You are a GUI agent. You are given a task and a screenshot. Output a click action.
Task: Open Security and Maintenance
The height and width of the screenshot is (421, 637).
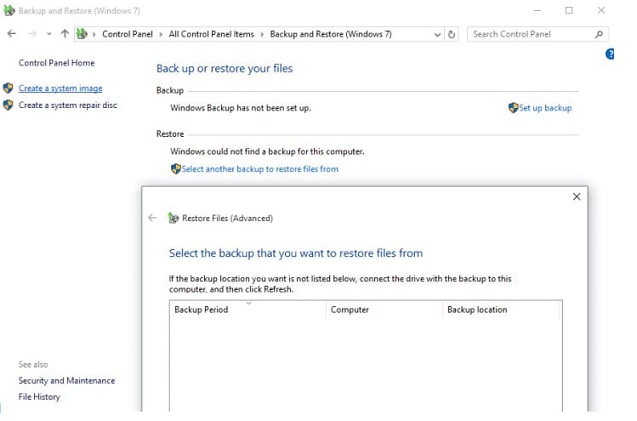[x=67, y=381]
